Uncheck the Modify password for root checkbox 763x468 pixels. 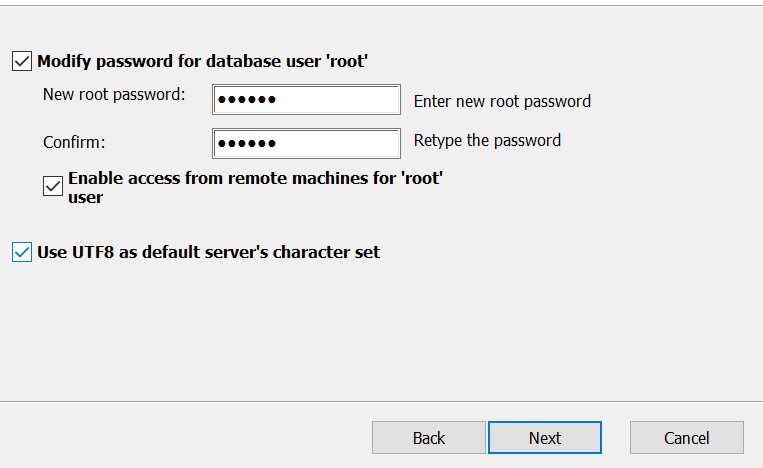pyautogui.click(x=22, y=61)
